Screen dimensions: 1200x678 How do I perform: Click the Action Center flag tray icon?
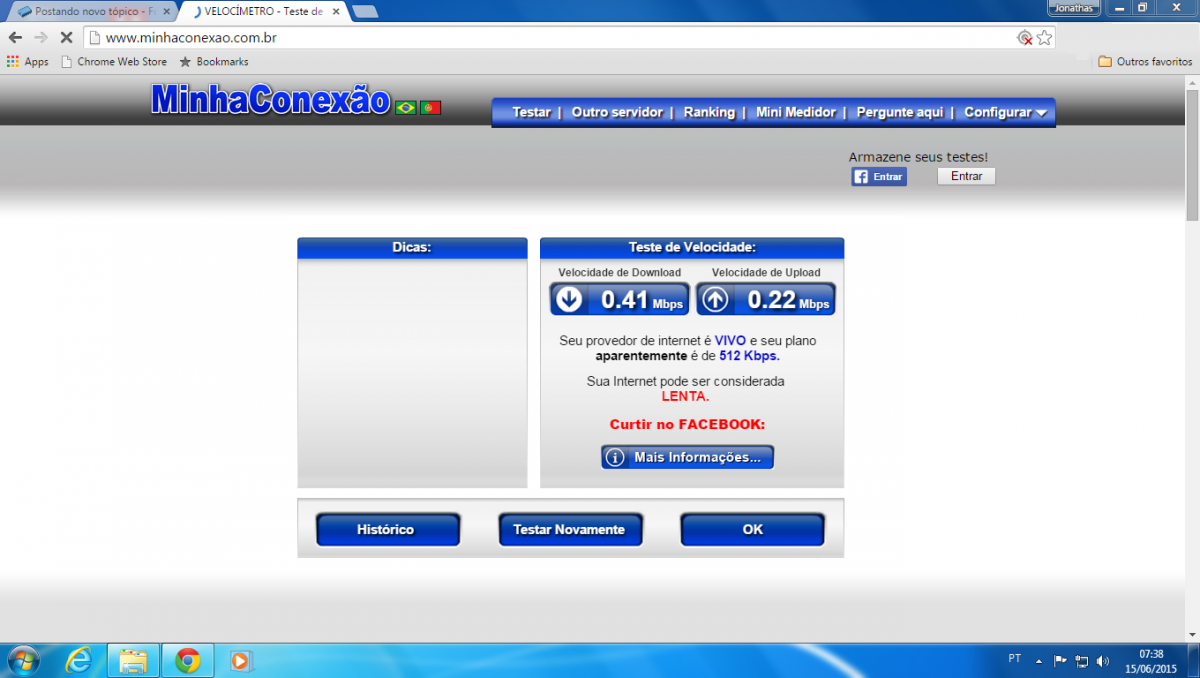(1061, 661)
